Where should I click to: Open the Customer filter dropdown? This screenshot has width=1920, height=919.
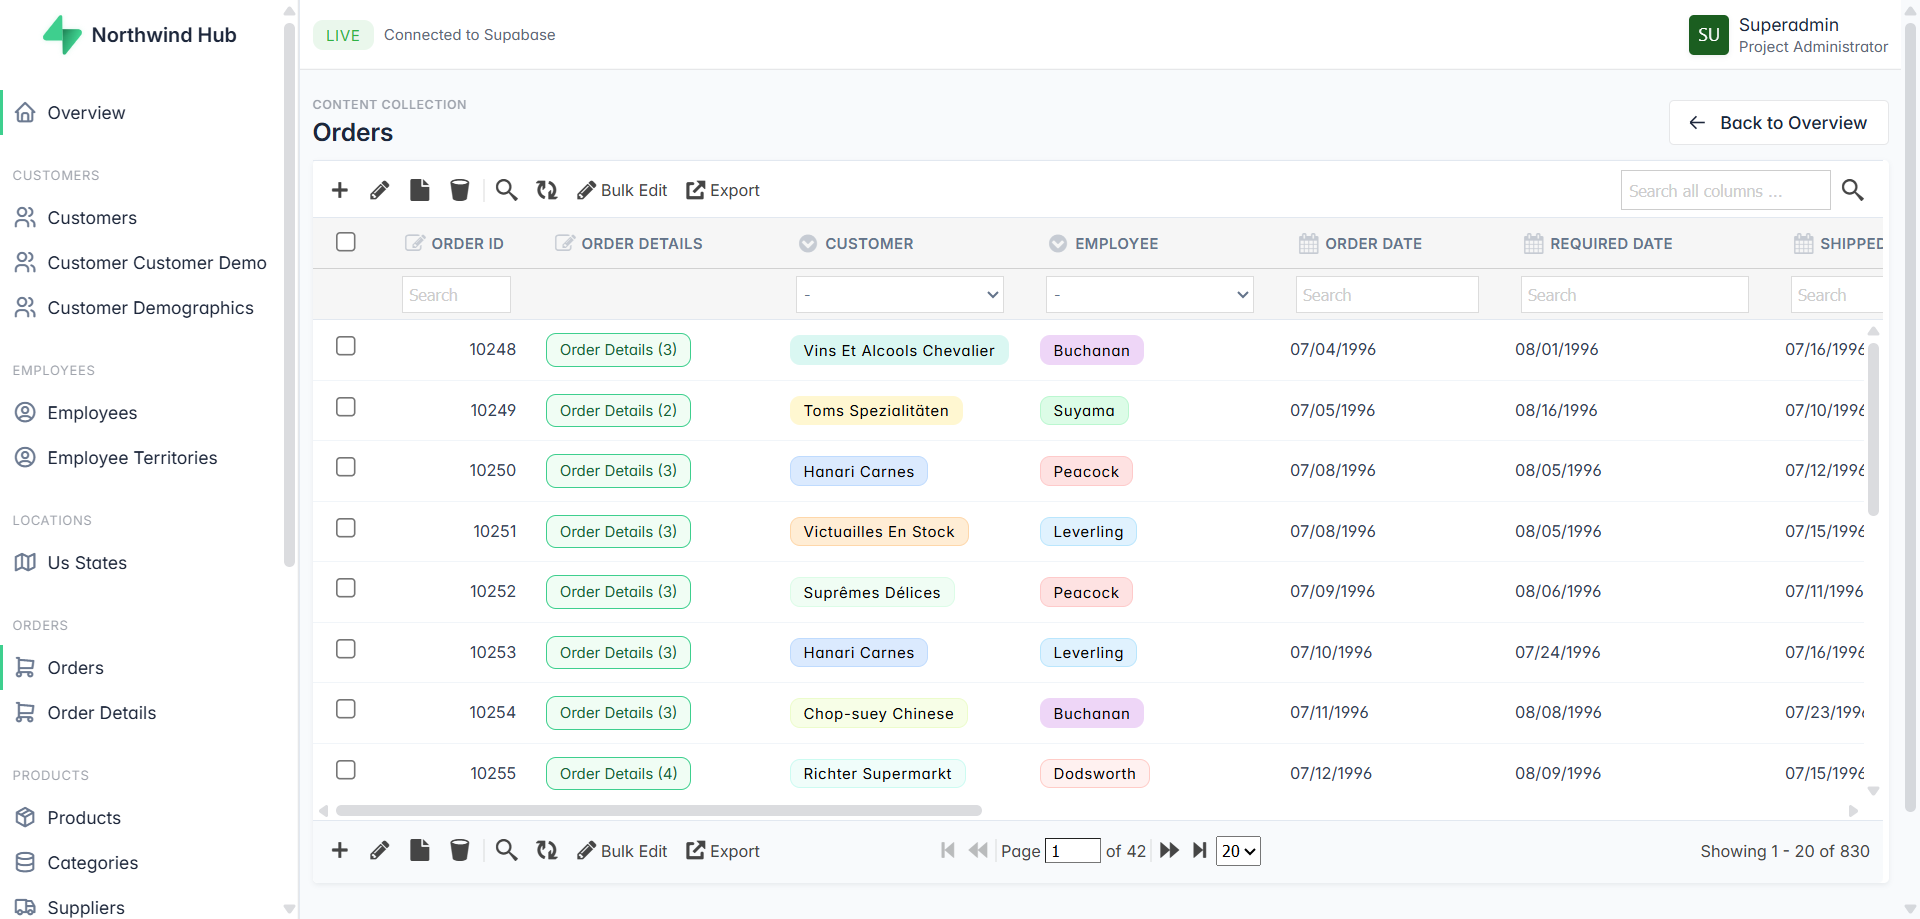pyautogui.click(x=899, y=295)
